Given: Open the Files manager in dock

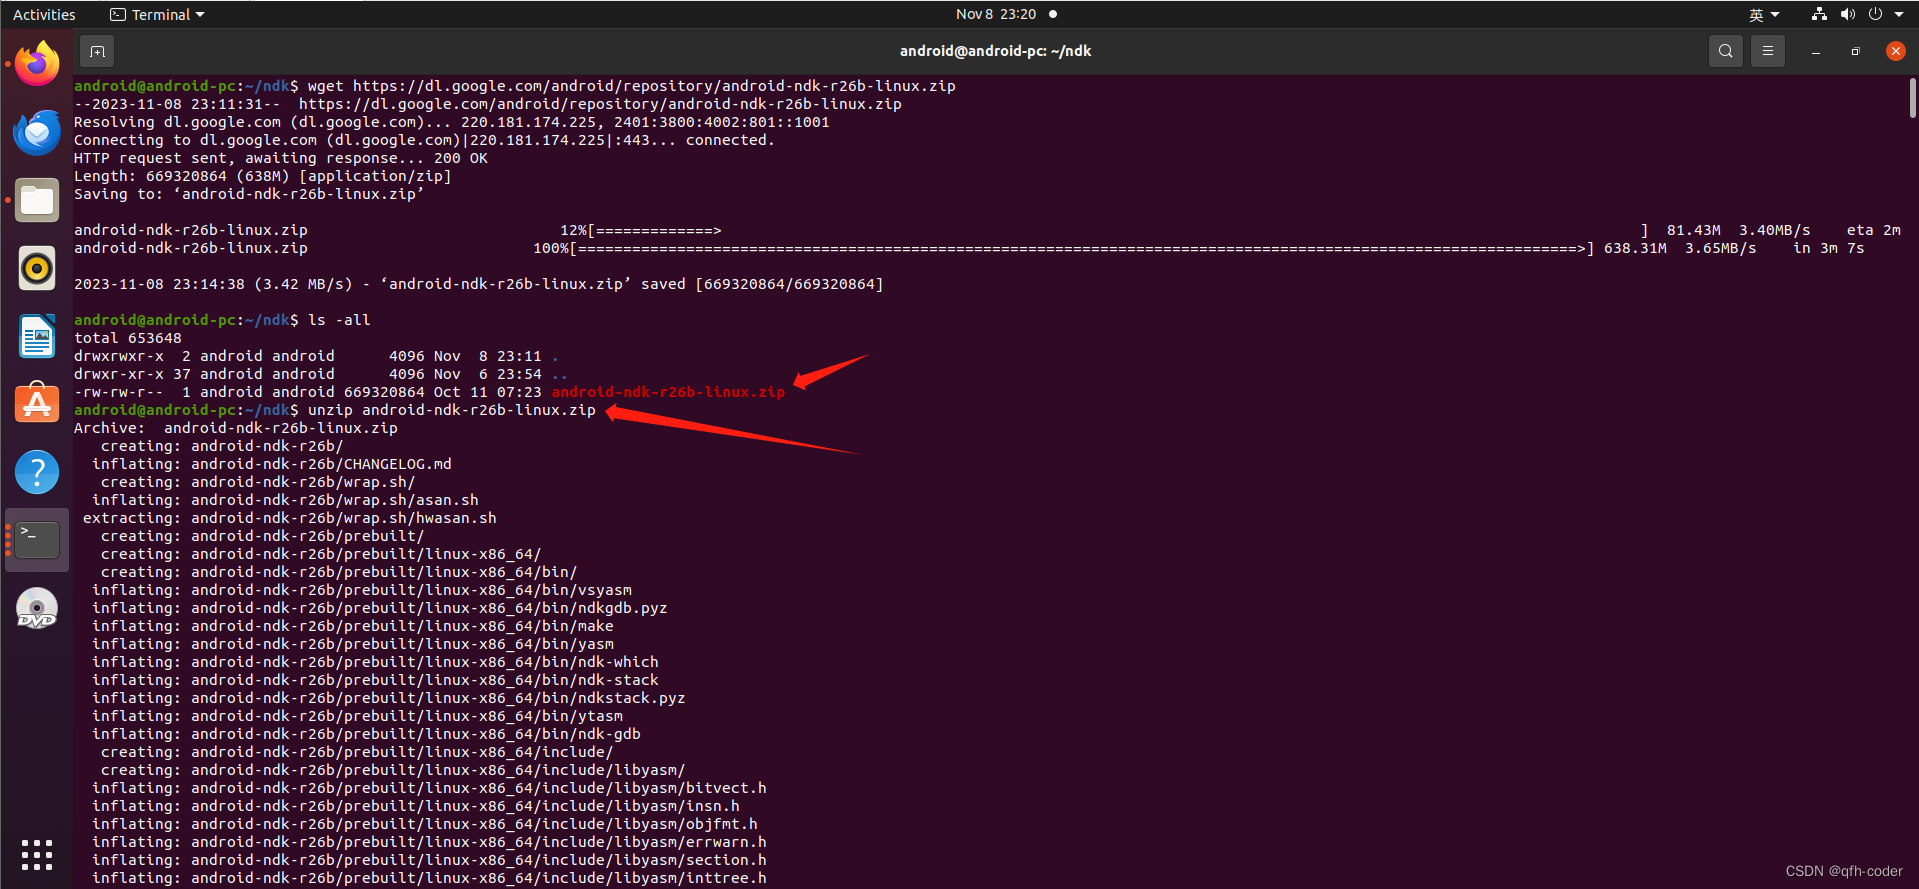Looking at the screenshot, I should [x=37, y=200].
